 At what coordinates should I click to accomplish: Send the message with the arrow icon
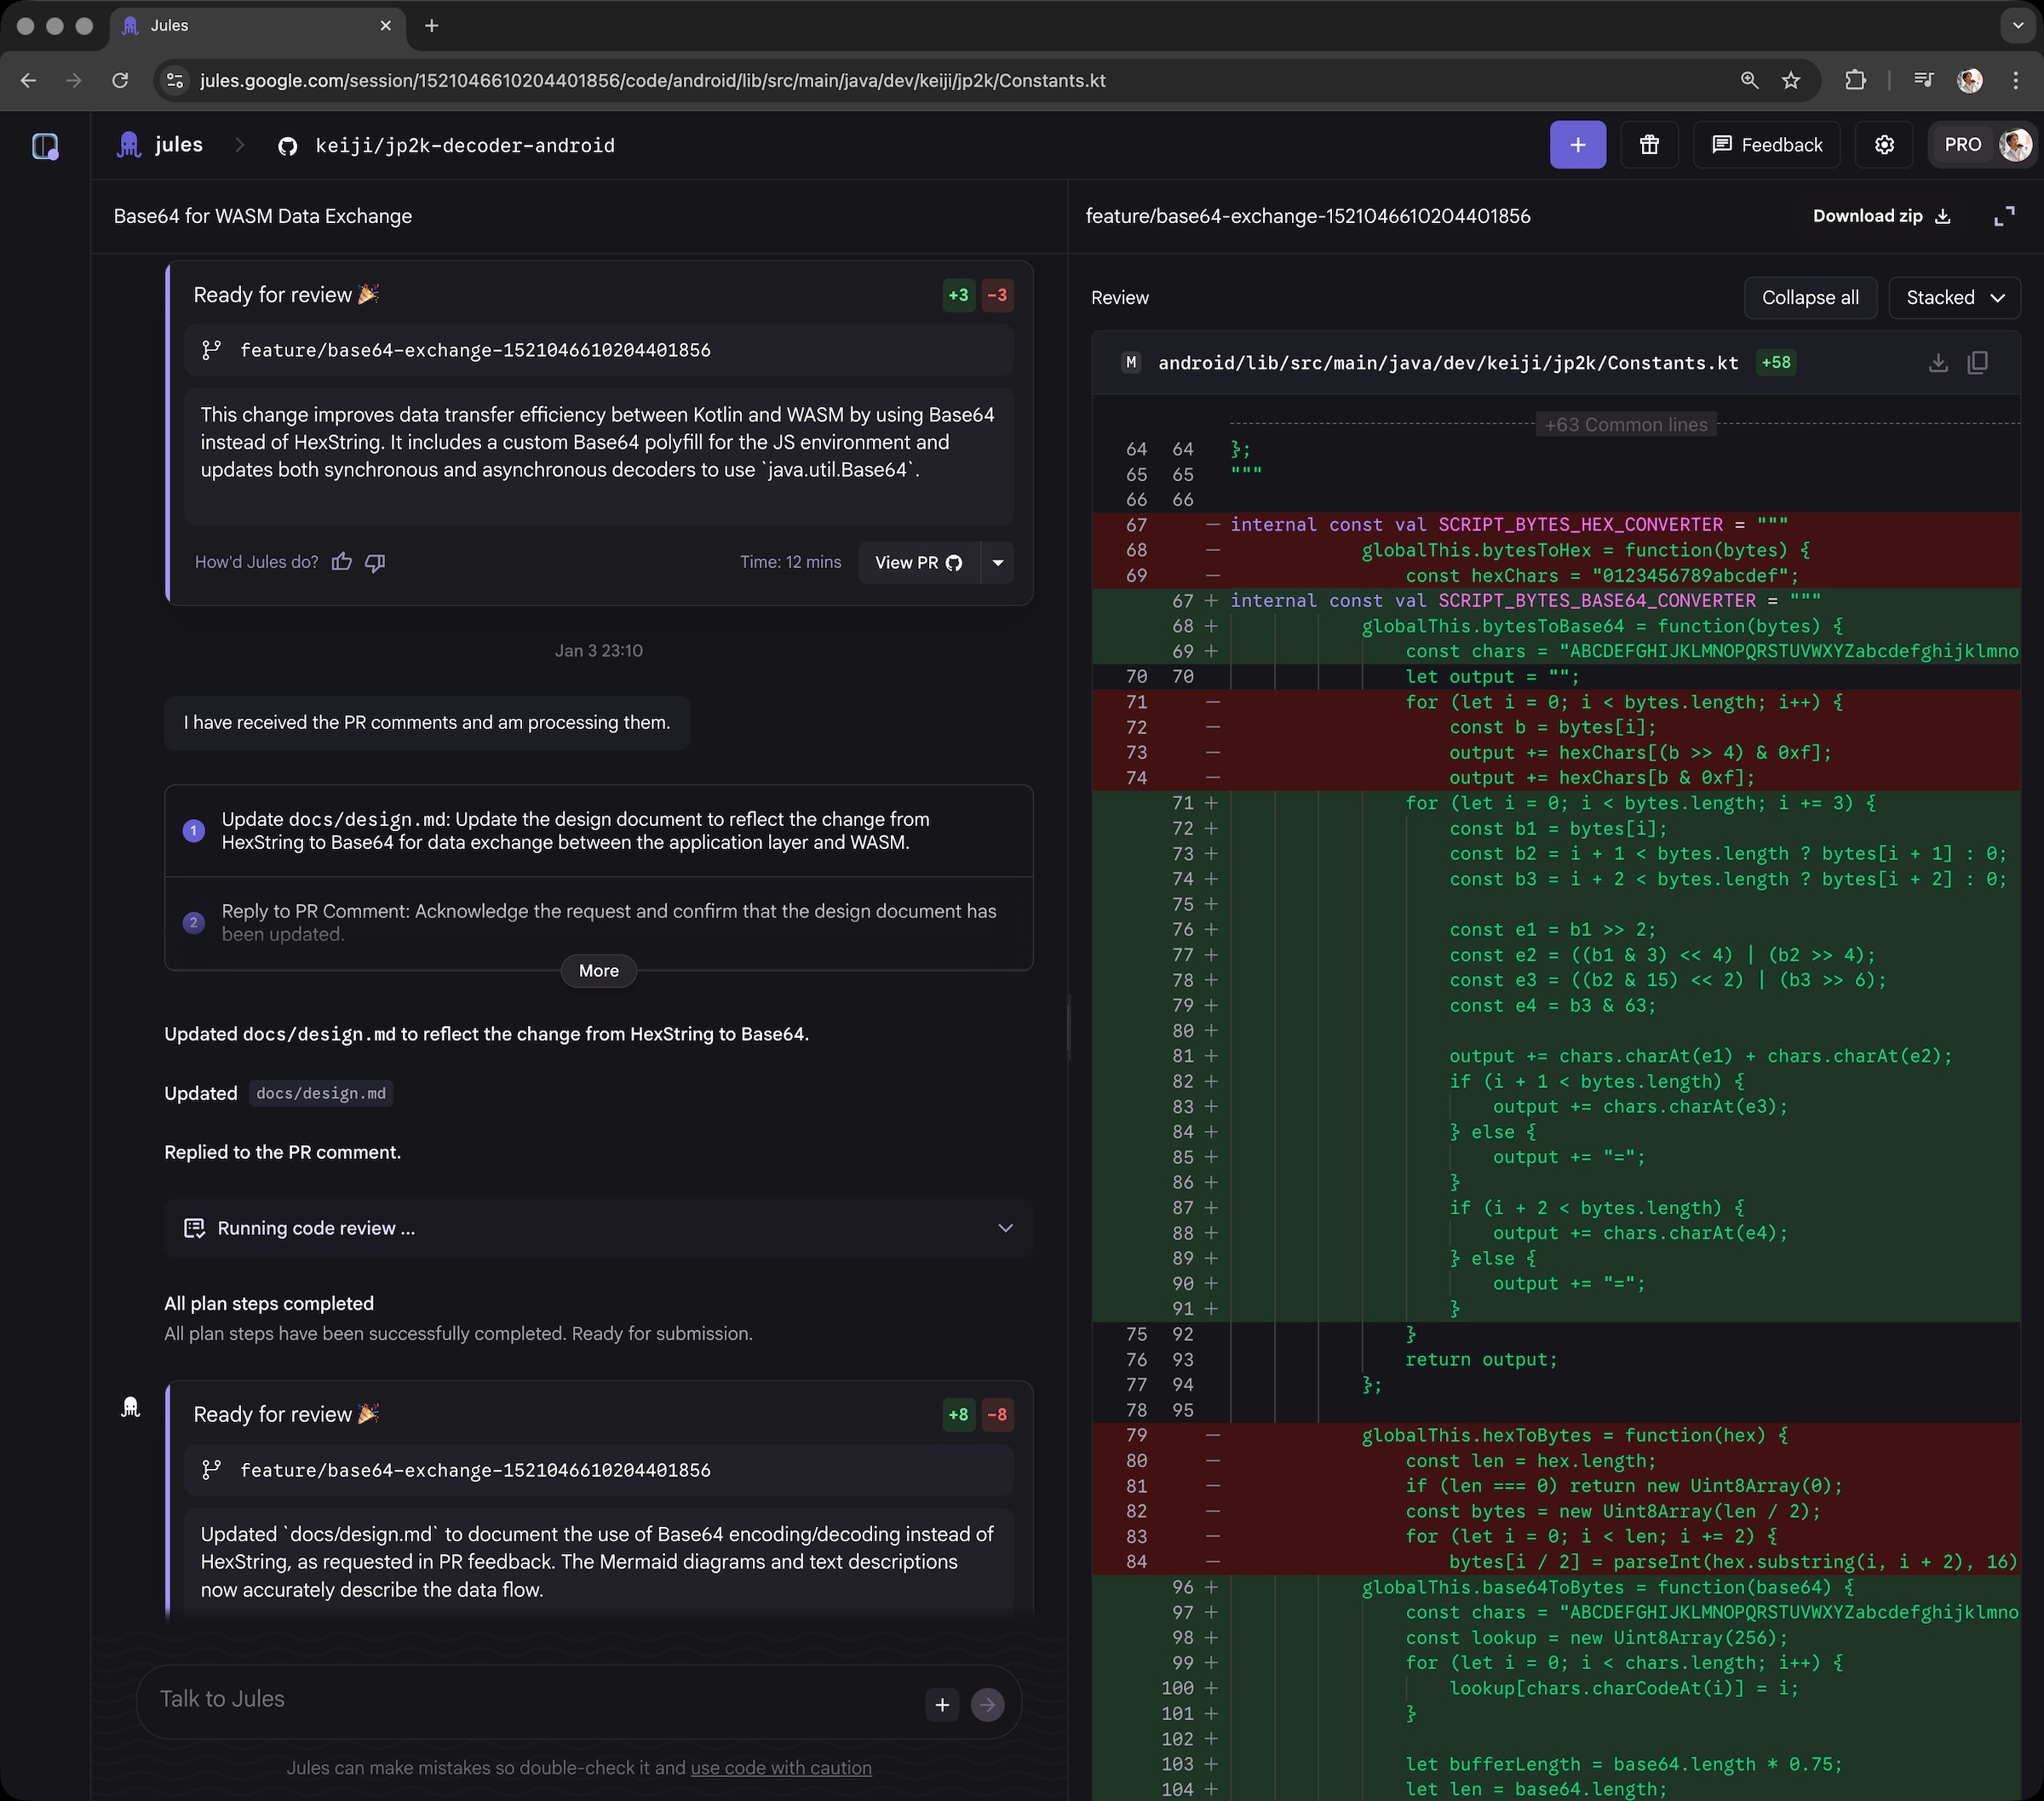click(x=988, y=1704)
